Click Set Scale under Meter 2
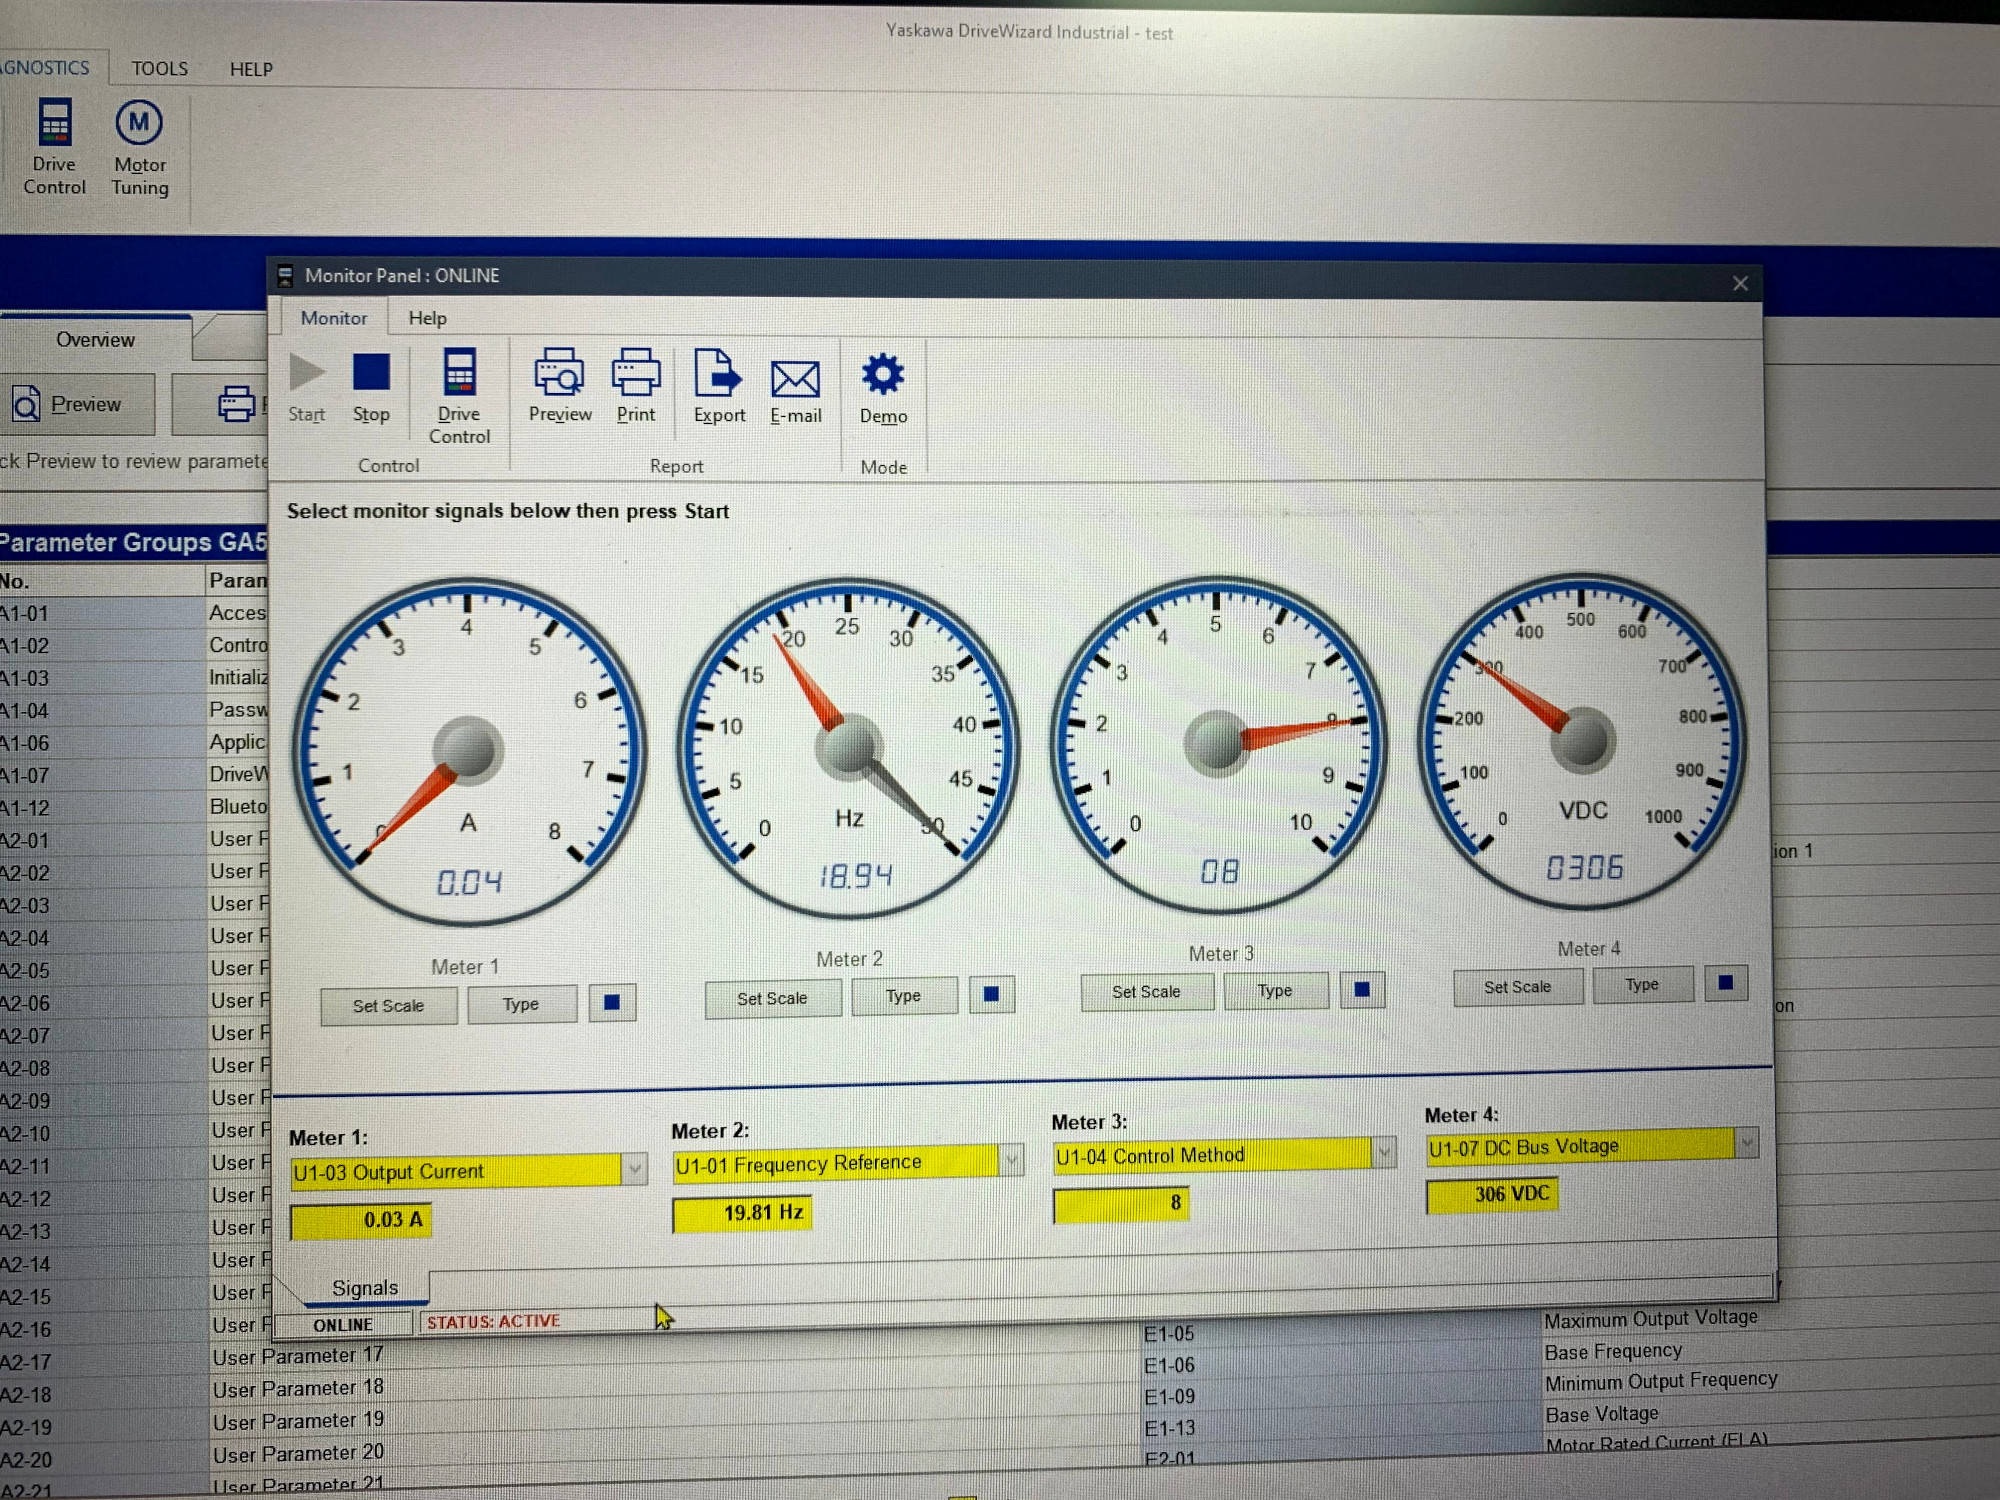Image resolution: width=2000 pixels, height=1500 pixels. click(x=772, y=998)
